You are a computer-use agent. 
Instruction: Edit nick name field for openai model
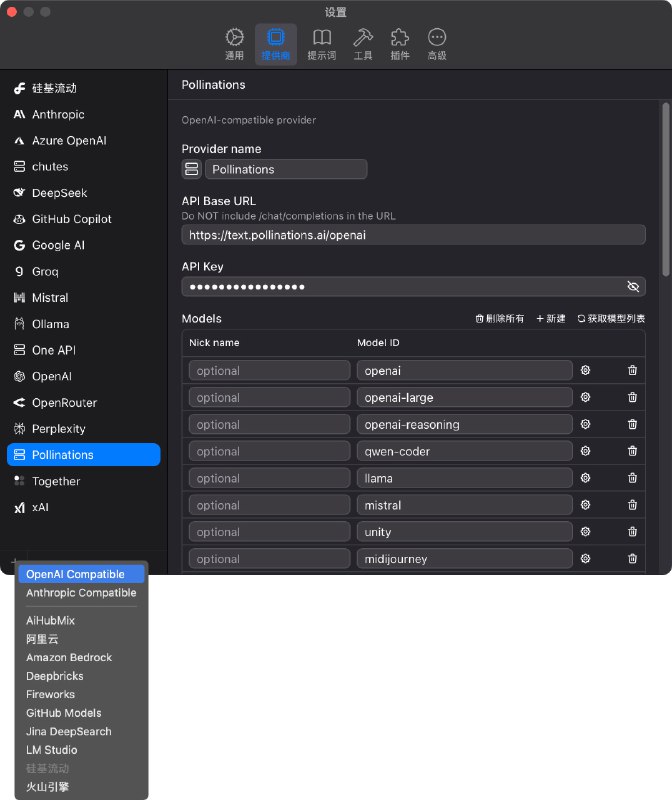point(269,370)
